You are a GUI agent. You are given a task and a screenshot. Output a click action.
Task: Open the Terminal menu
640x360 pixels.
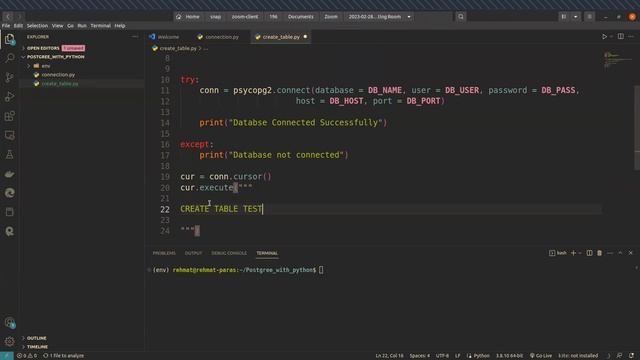(100, 26)
